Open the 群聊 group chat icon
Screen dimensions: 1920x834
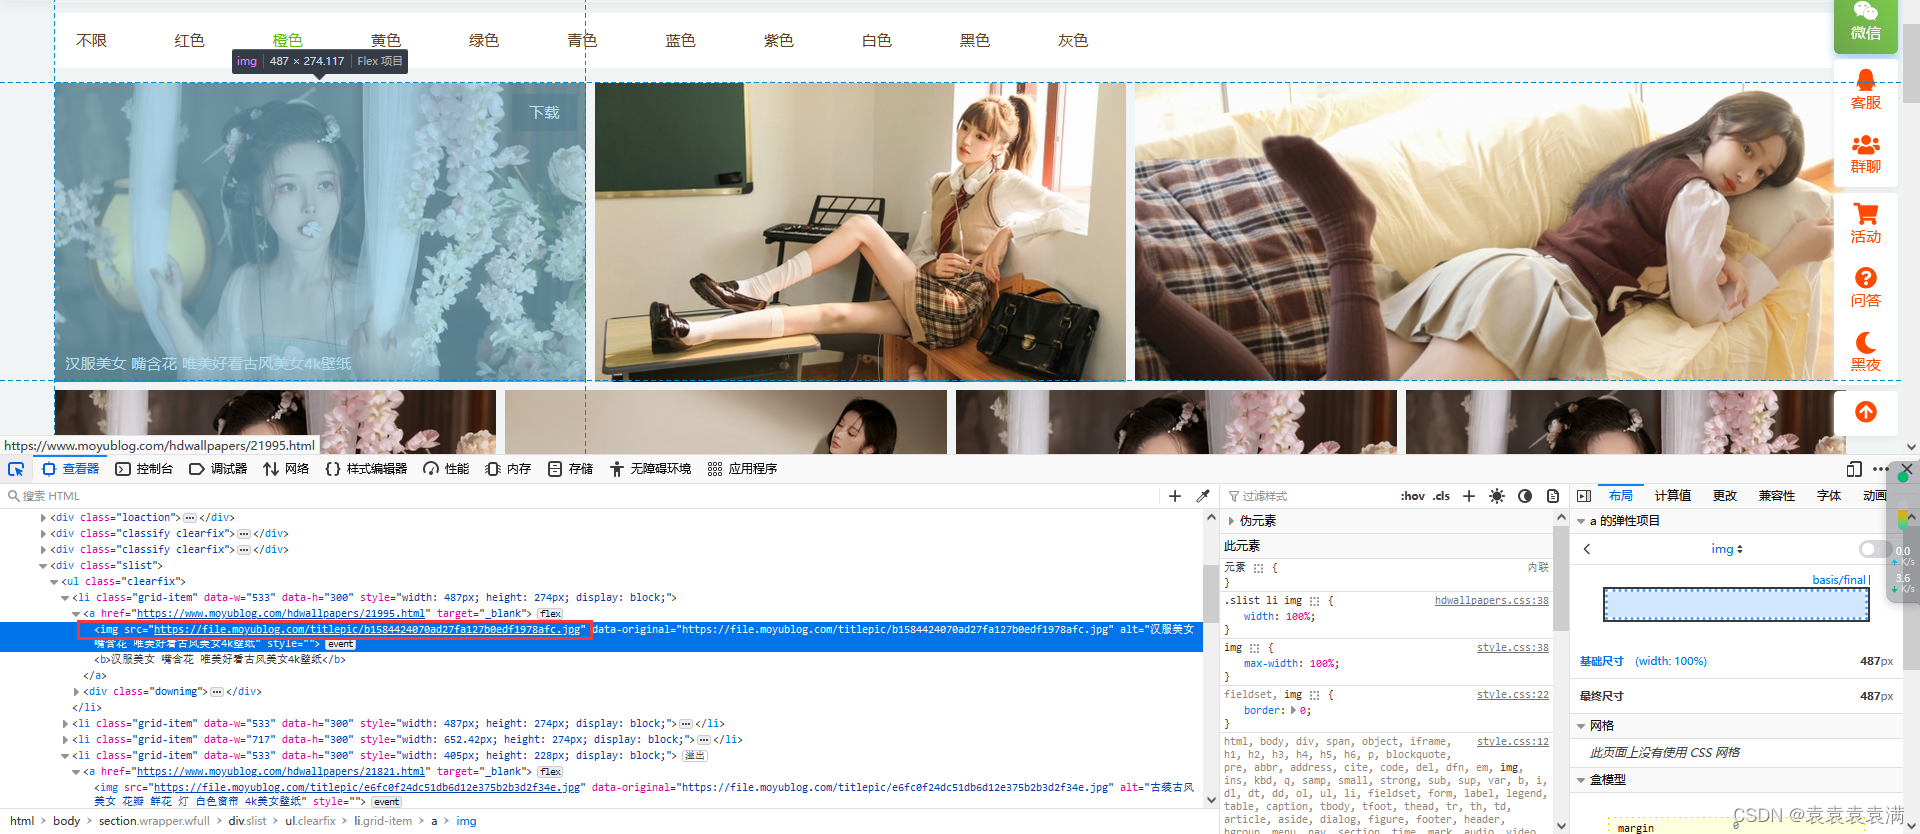click(1866, 155)
